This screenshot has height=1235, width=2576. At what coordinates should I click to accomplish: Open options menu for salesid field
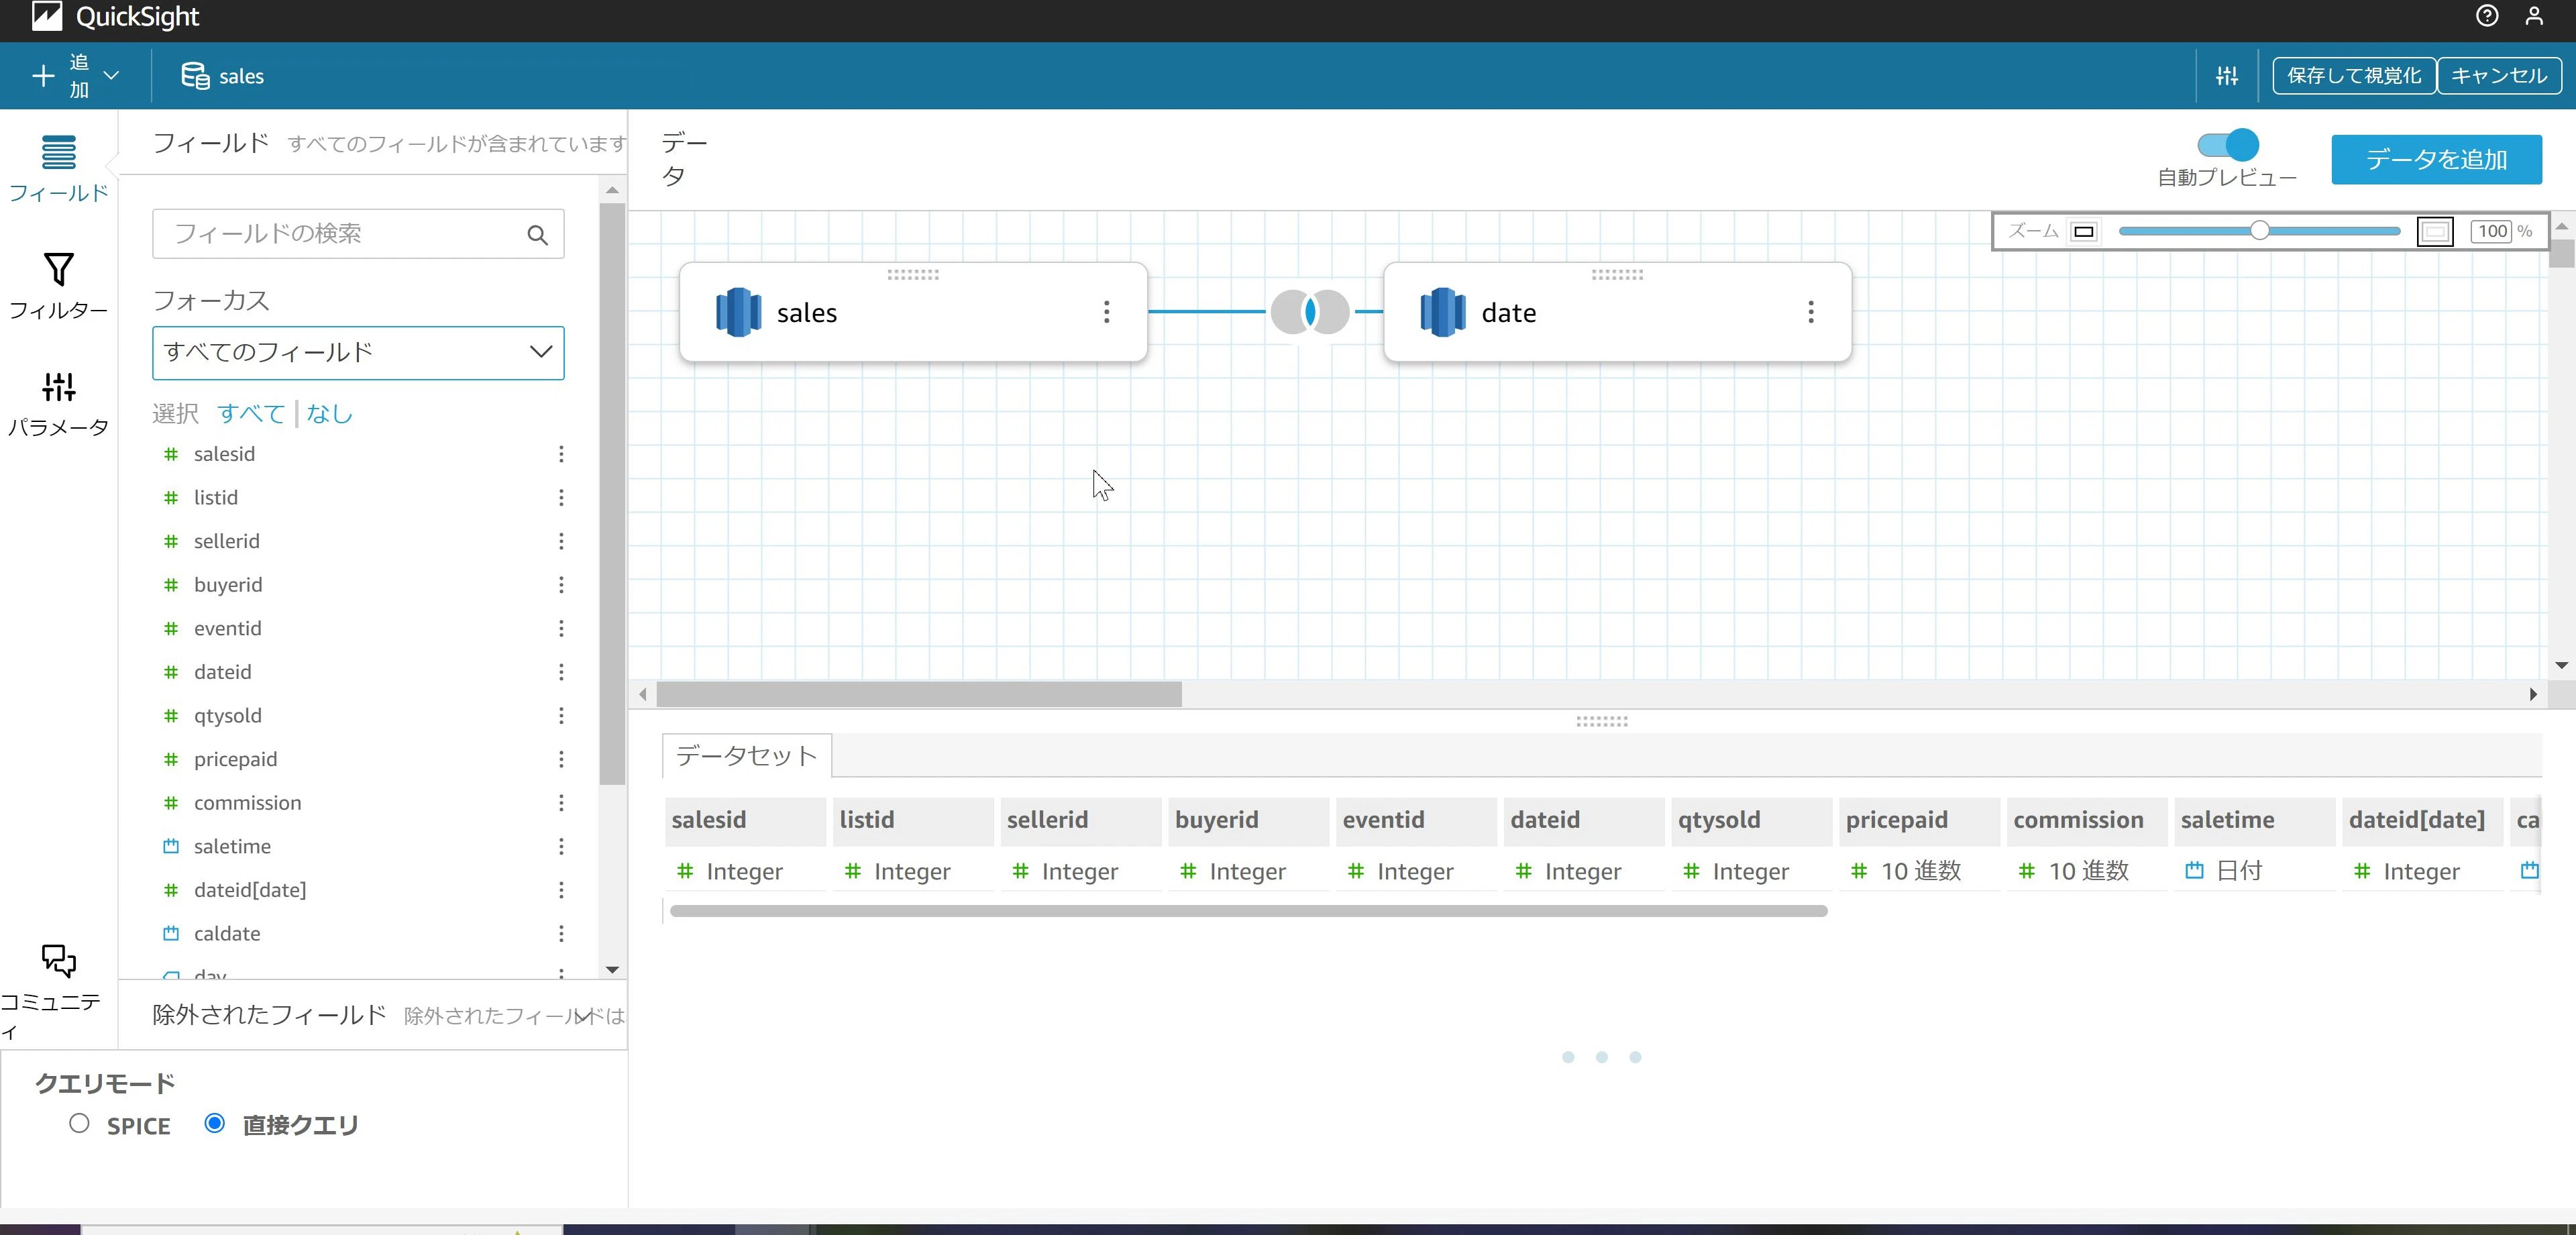coord(561,454)
